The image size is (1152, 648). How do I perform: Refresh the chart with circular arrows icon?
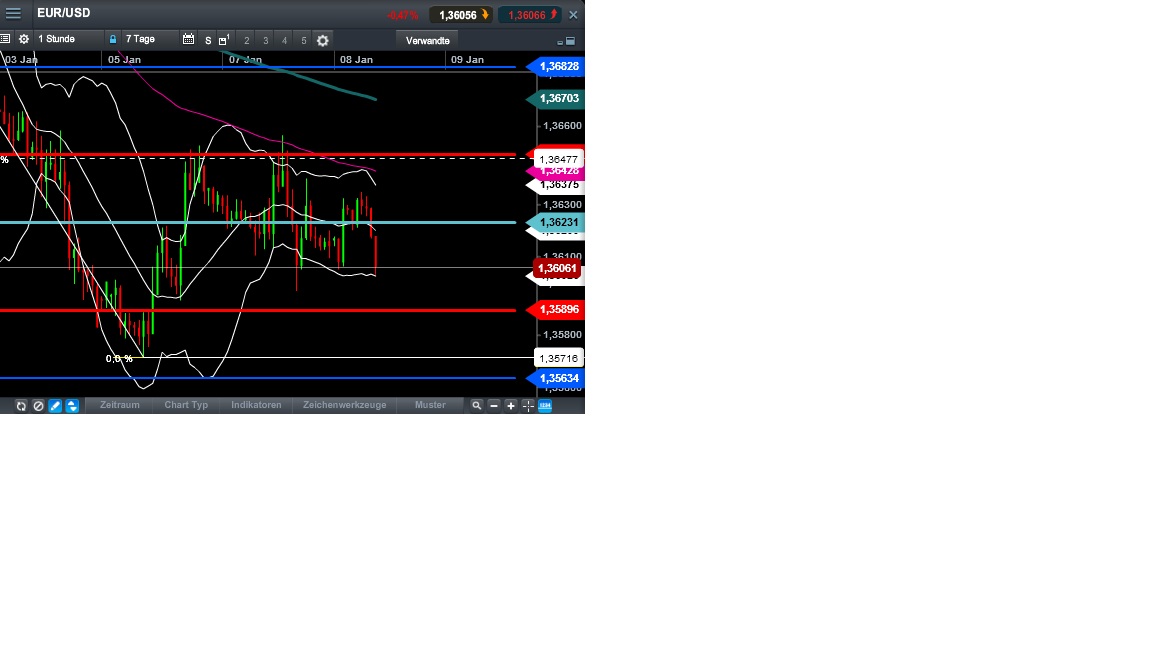point(20,405)
